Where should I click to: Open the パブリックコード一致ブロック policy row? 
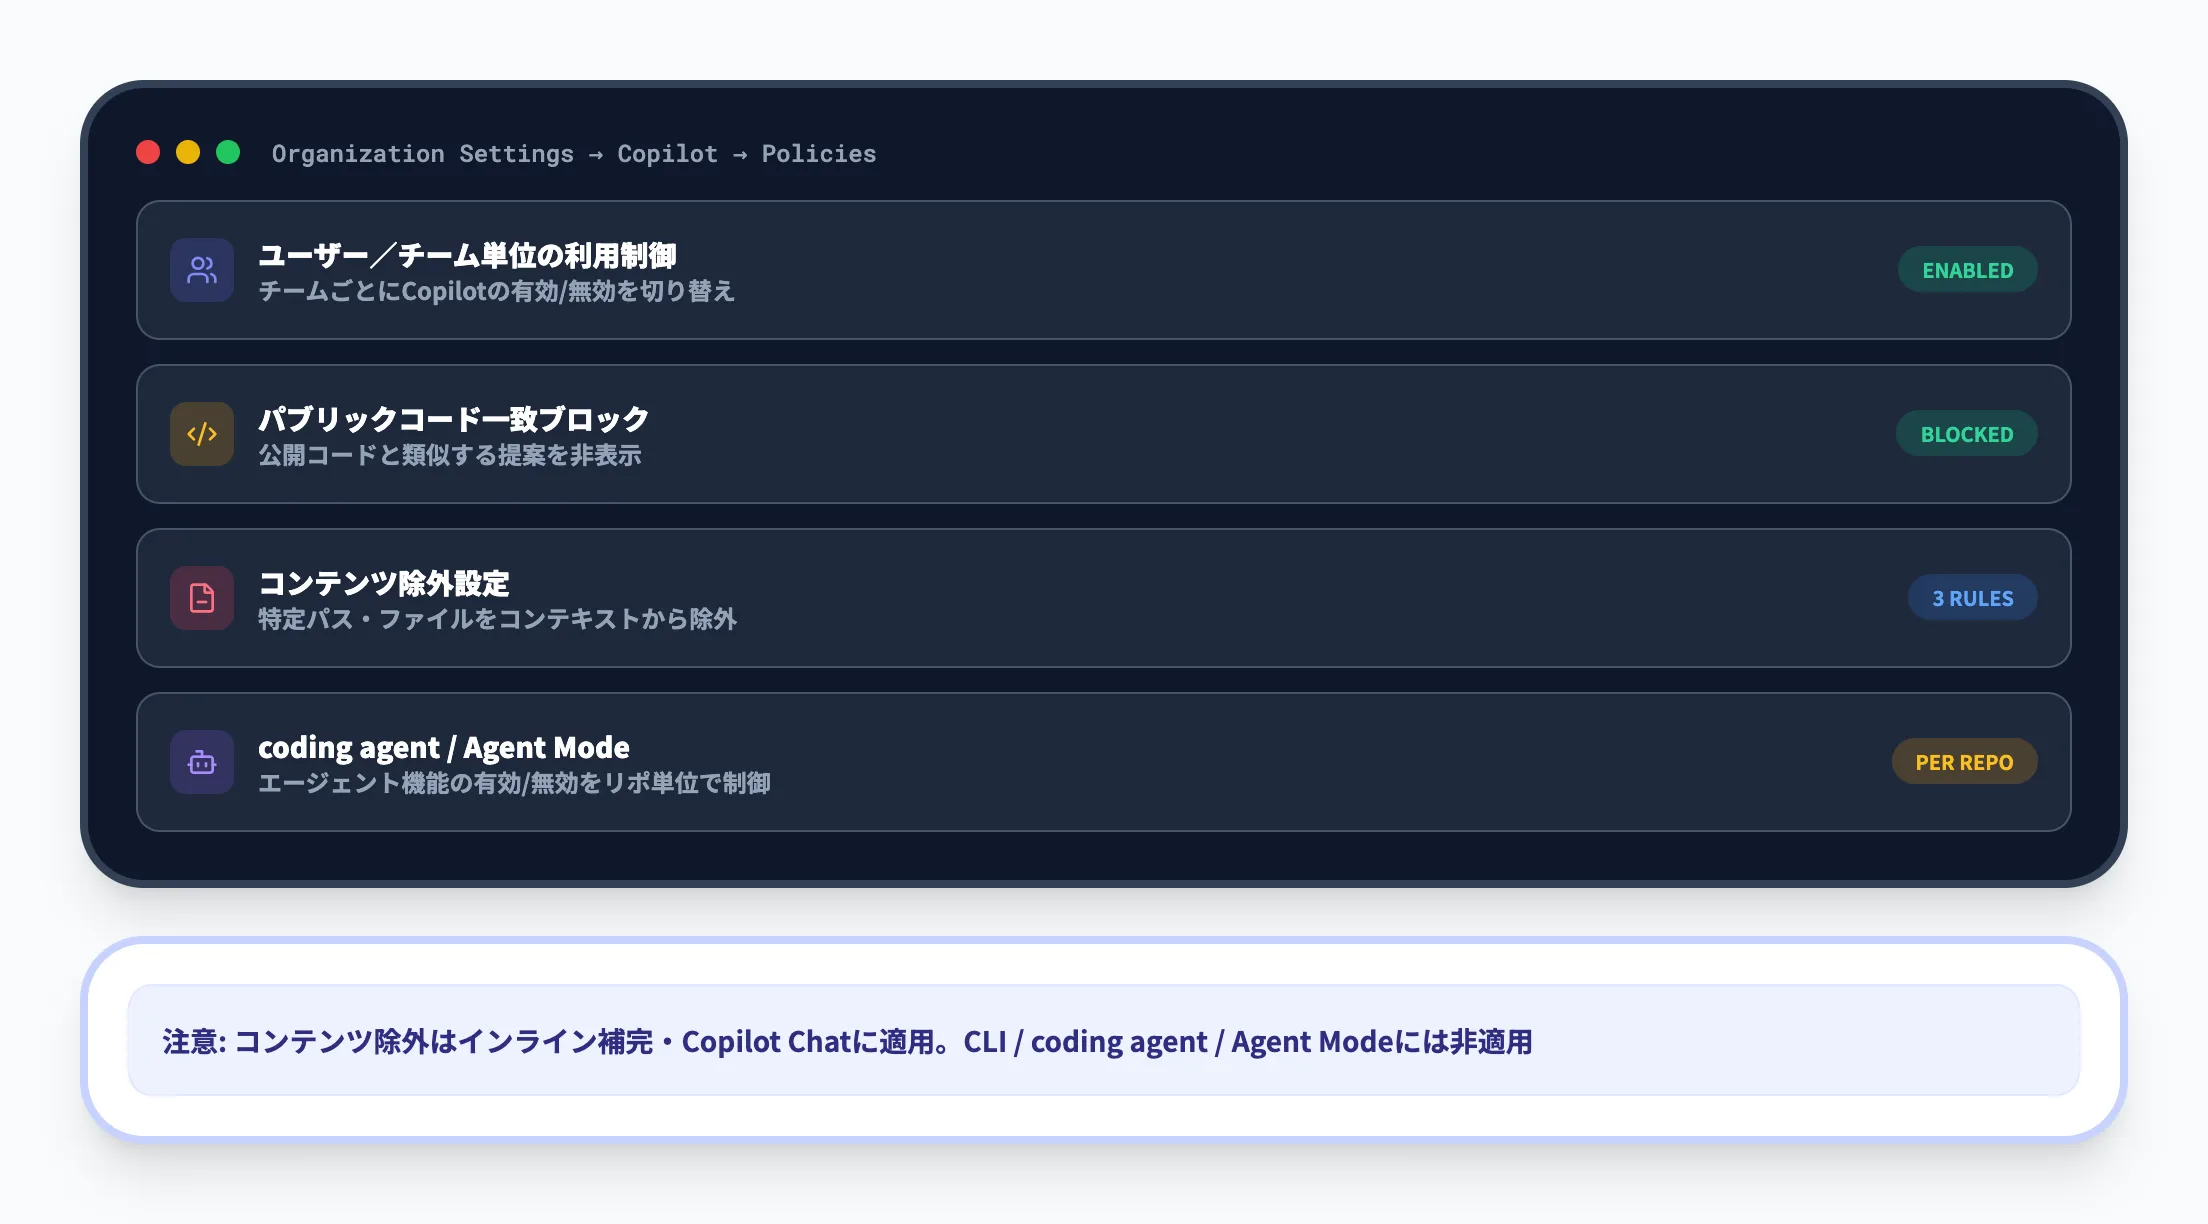point(1100,434)
